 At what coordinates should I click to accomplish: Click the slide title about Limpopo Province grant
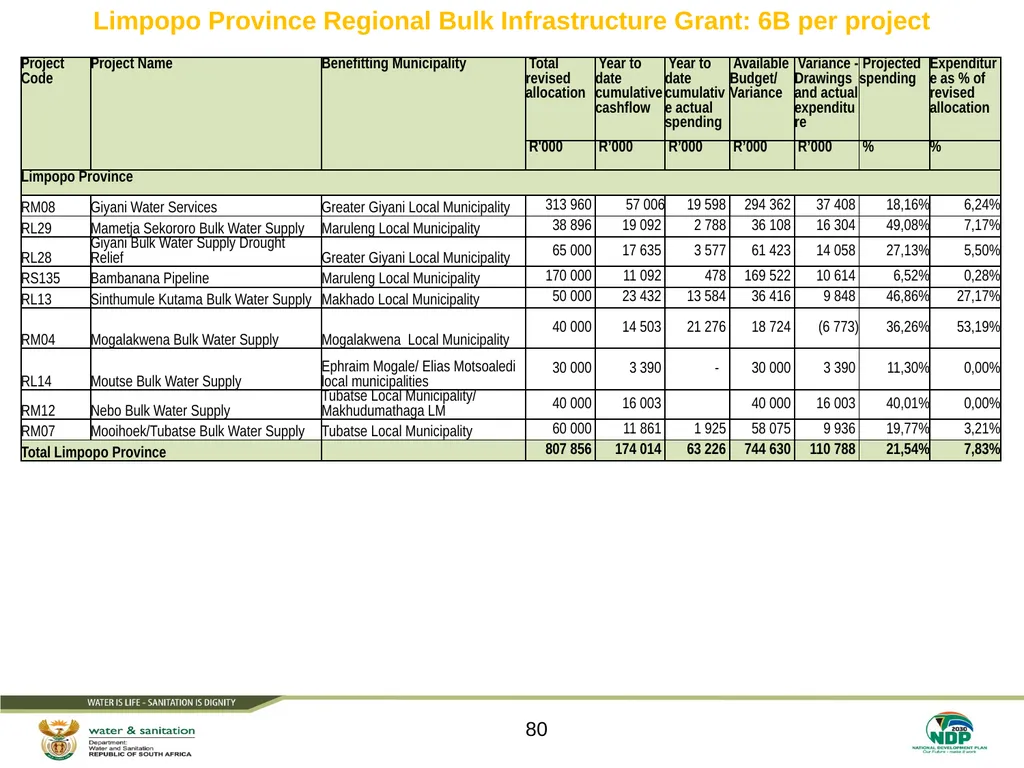[511, 21]
